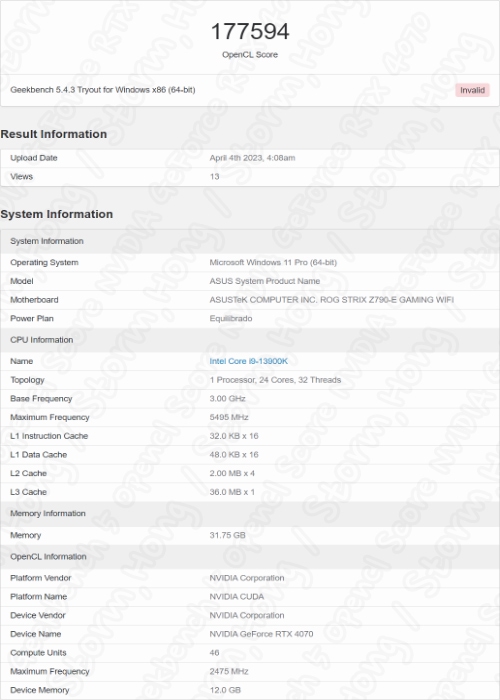
Task: Click the 'Motherboard' row label
Action: pos(34,300)
